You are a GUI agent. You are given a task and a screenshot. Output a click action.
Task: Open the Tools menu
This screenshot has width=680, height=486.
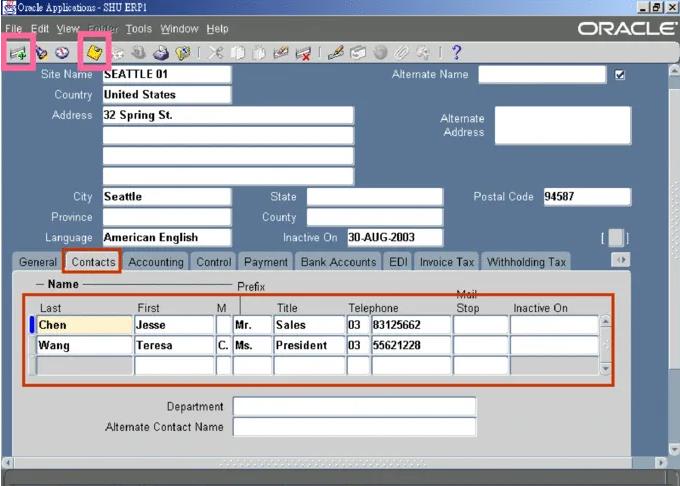pyautogui.click(x=138, y=29)
